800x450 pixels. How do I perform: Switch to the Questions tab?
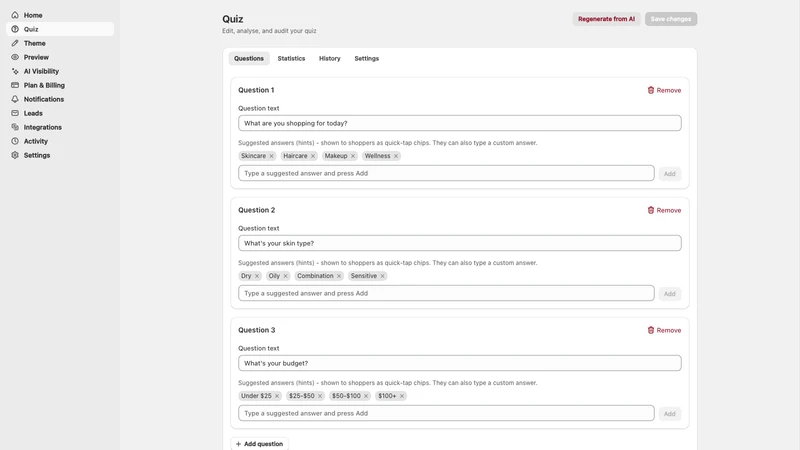249,59
